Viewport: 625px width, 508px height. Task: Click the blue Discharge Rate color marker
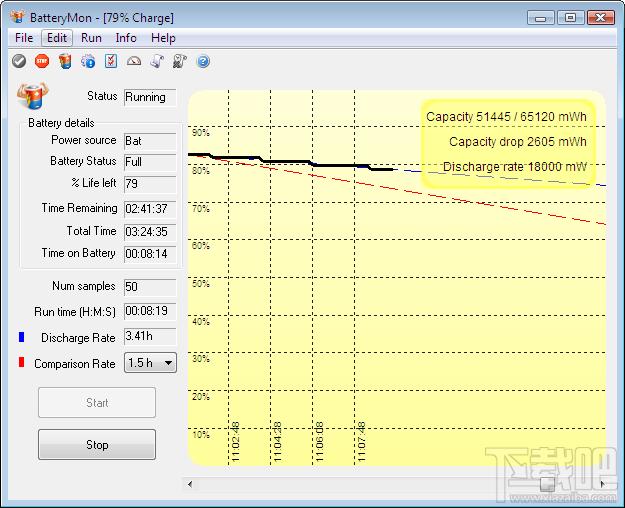pyautogui.click(x=22, y=337)
